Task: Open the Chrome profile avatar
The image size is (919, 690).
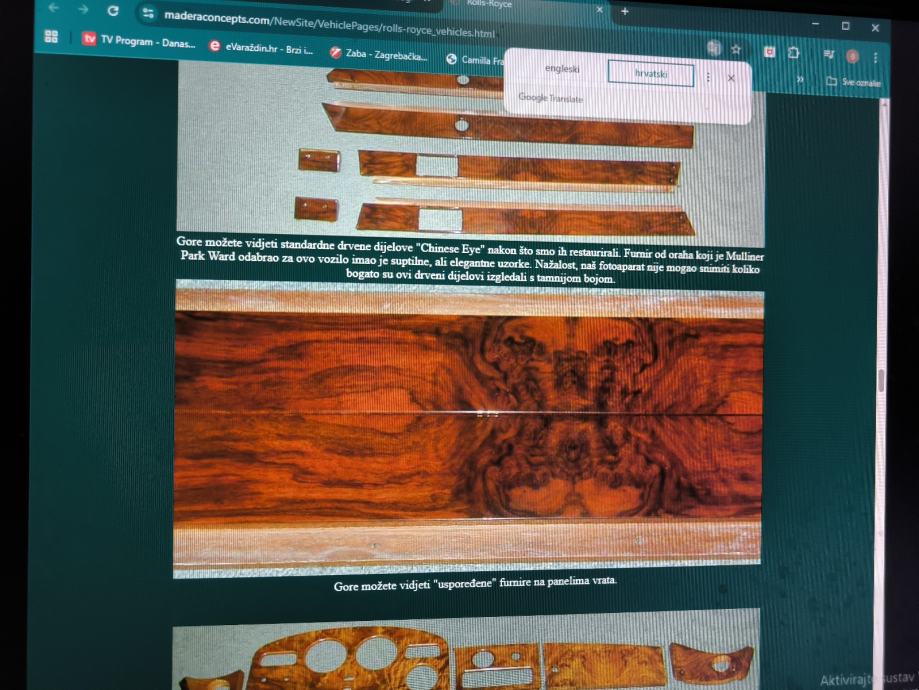Action: pos(852,56)
